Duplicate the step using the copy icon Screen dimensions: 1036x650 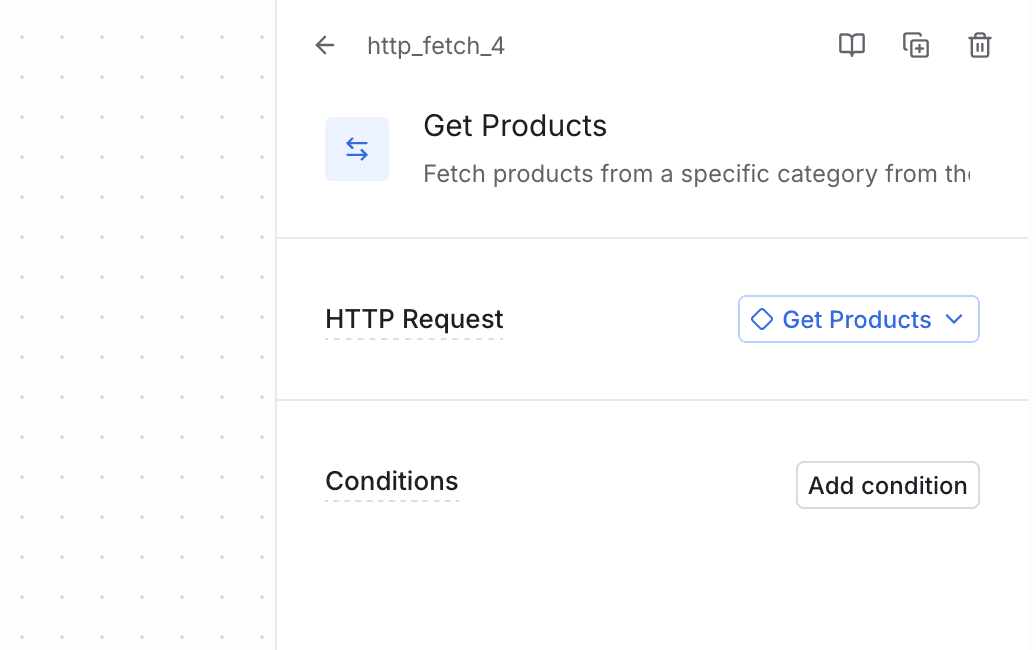916,45
